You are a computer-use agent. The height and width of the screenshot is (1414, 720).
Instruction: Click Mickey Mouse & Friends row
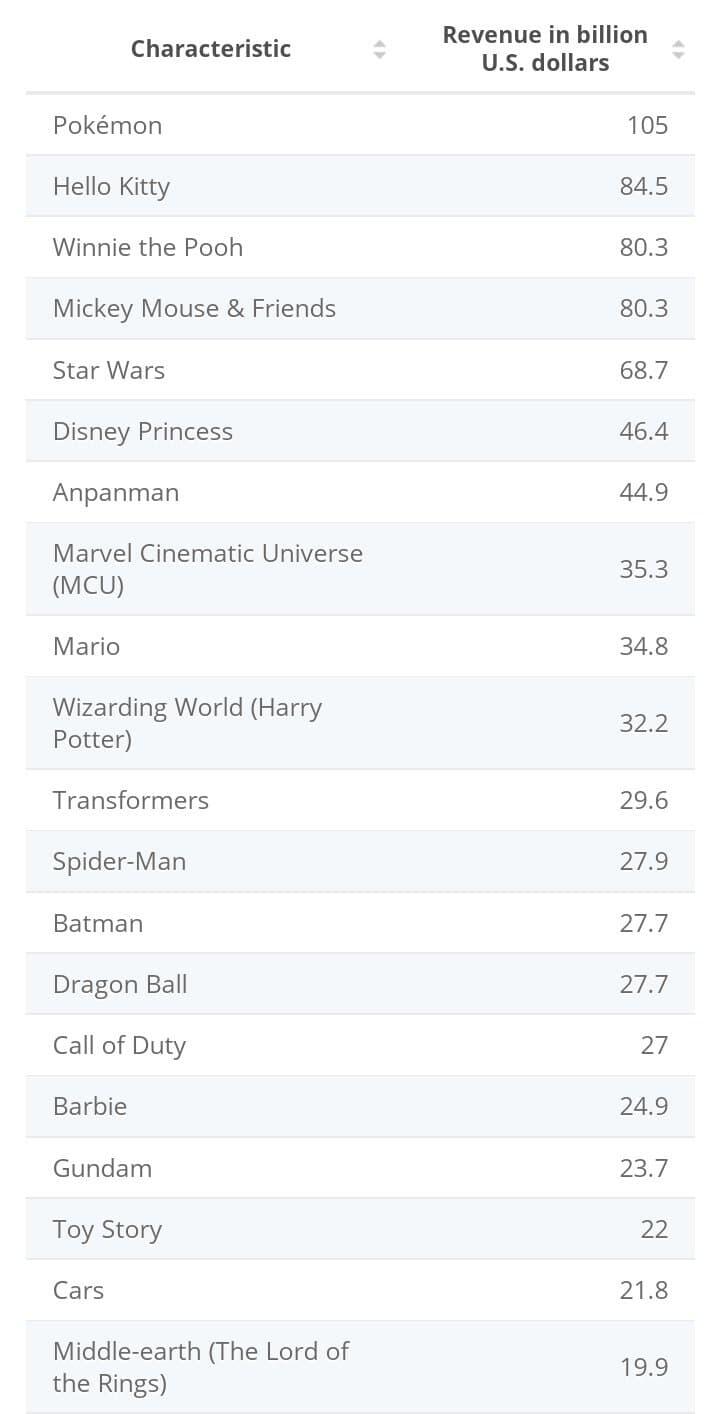tap(194, 309)
